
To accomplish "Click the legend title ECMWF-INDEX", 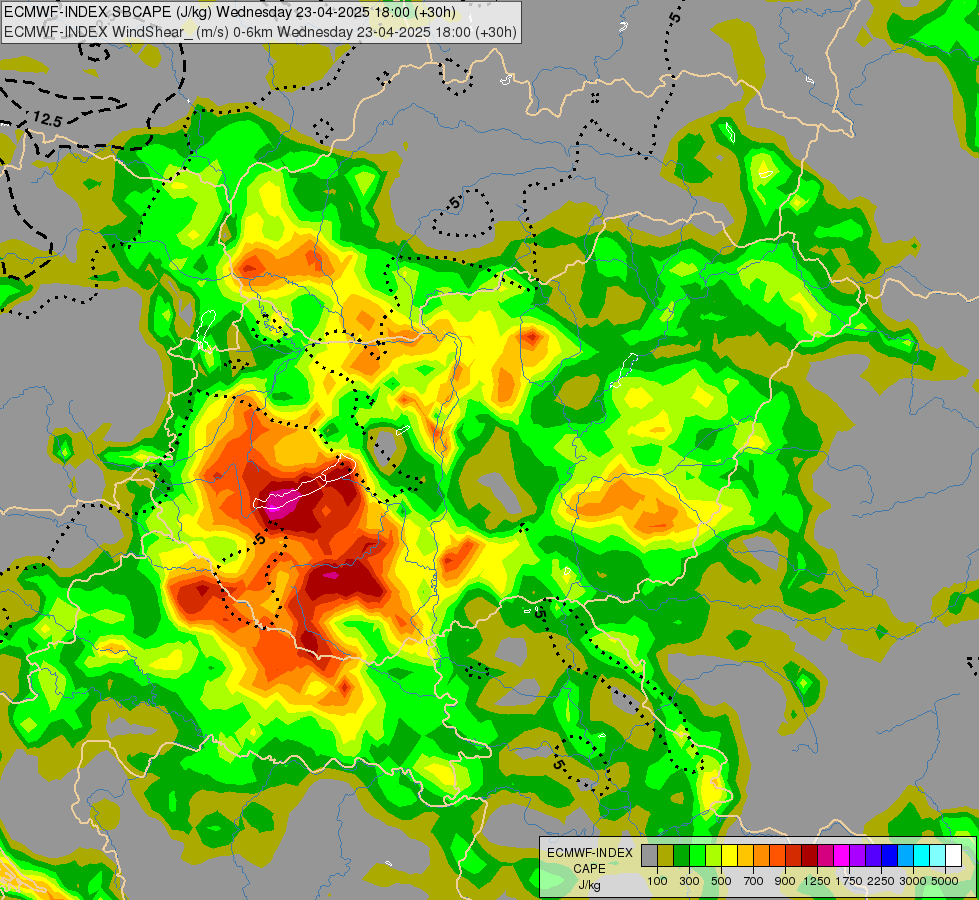I will (590, 853).
